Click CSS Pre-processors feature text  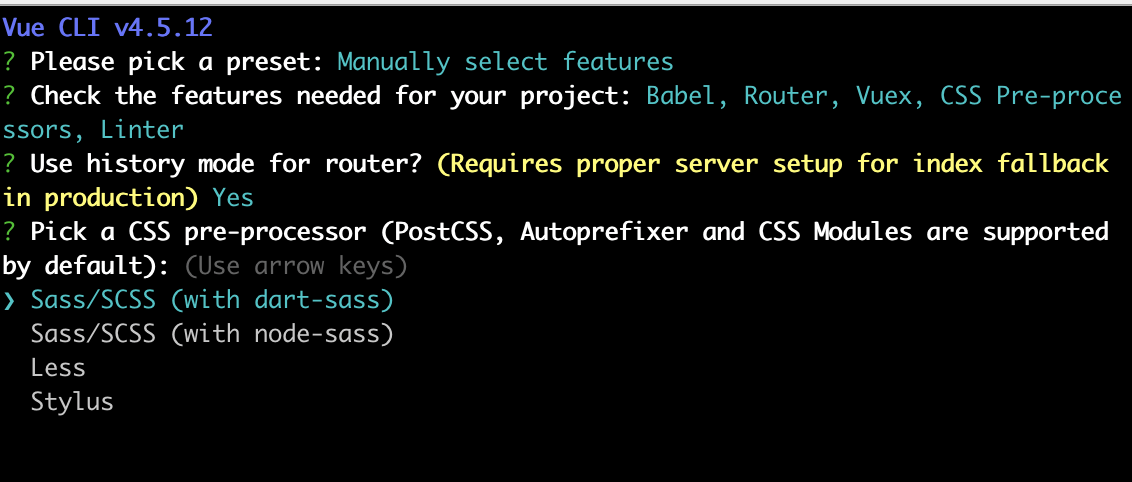point(563,113)
